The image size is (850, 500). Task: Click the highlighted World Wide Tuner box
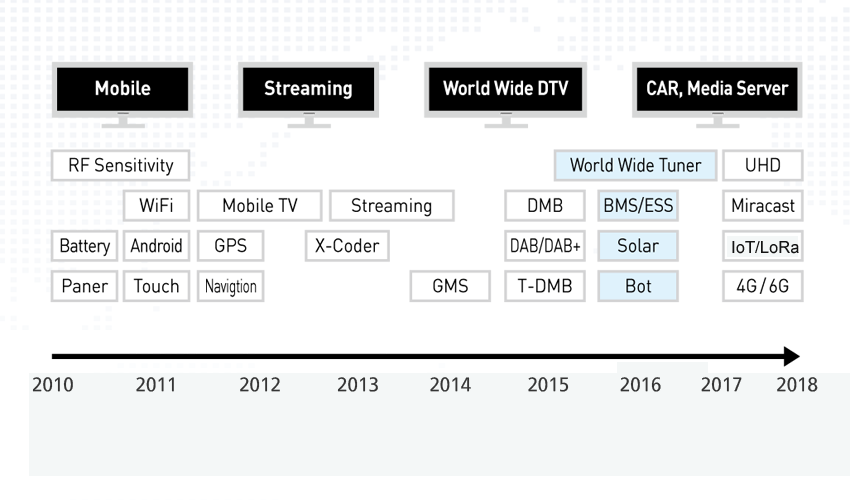(x=635, y=165)
